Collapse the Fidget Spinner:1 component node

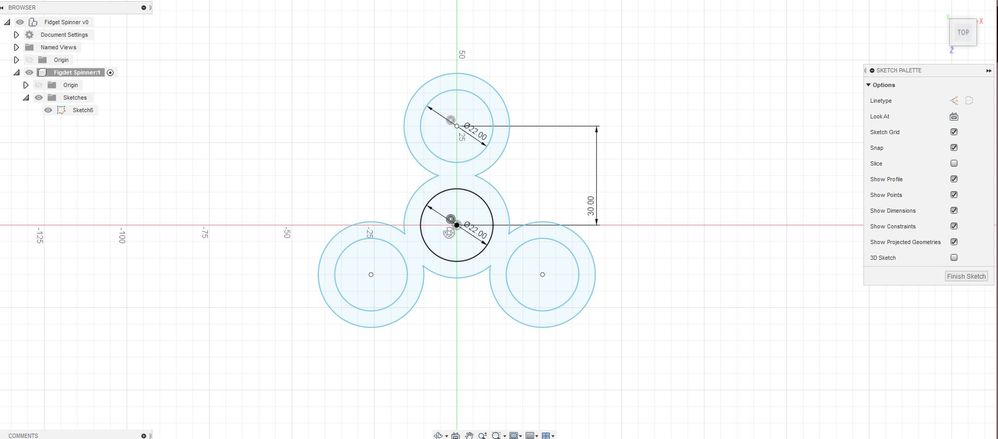17,73
